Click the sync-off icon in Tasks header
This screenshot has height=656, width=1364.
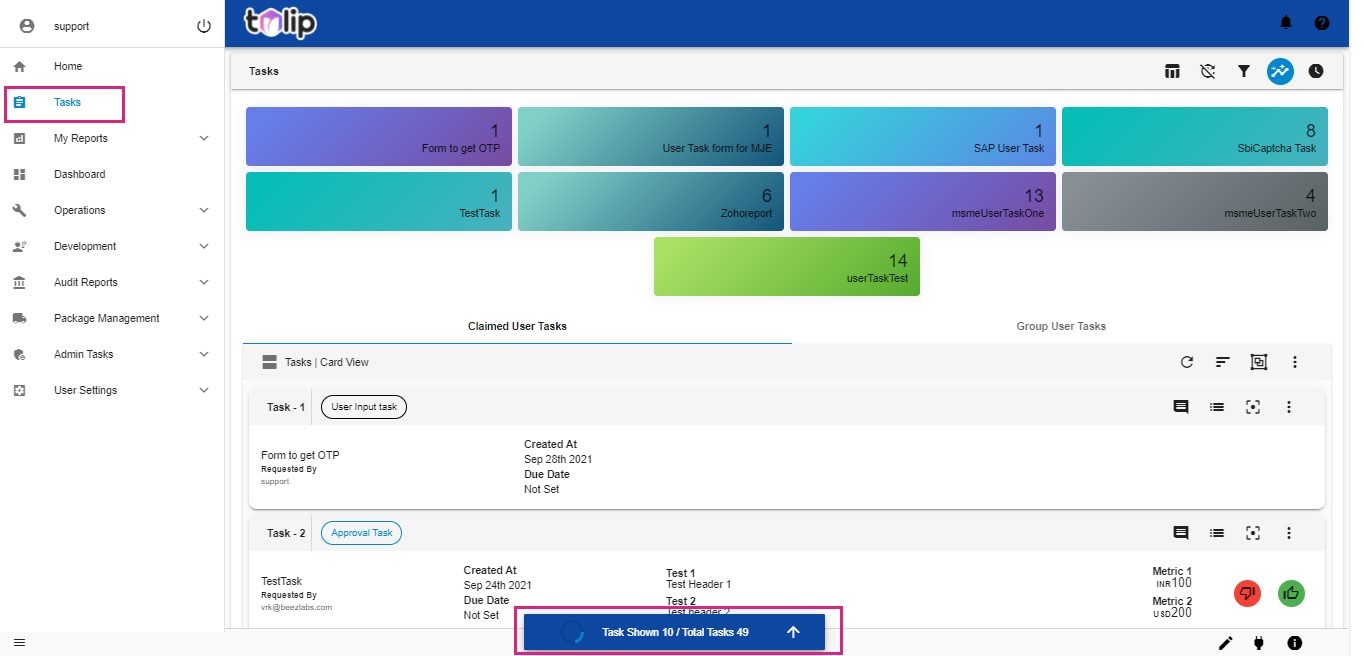click(1208, 71)
